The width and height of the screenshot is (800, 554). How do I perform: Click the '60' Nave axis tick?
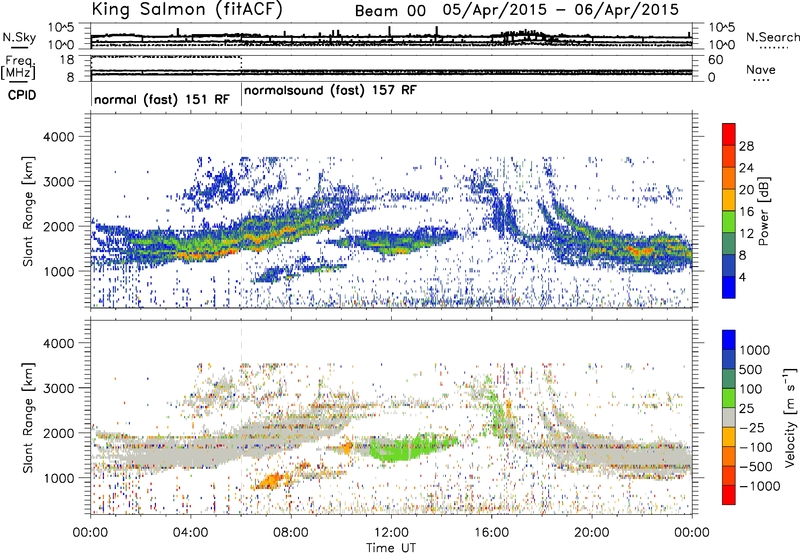pos(716,60)
